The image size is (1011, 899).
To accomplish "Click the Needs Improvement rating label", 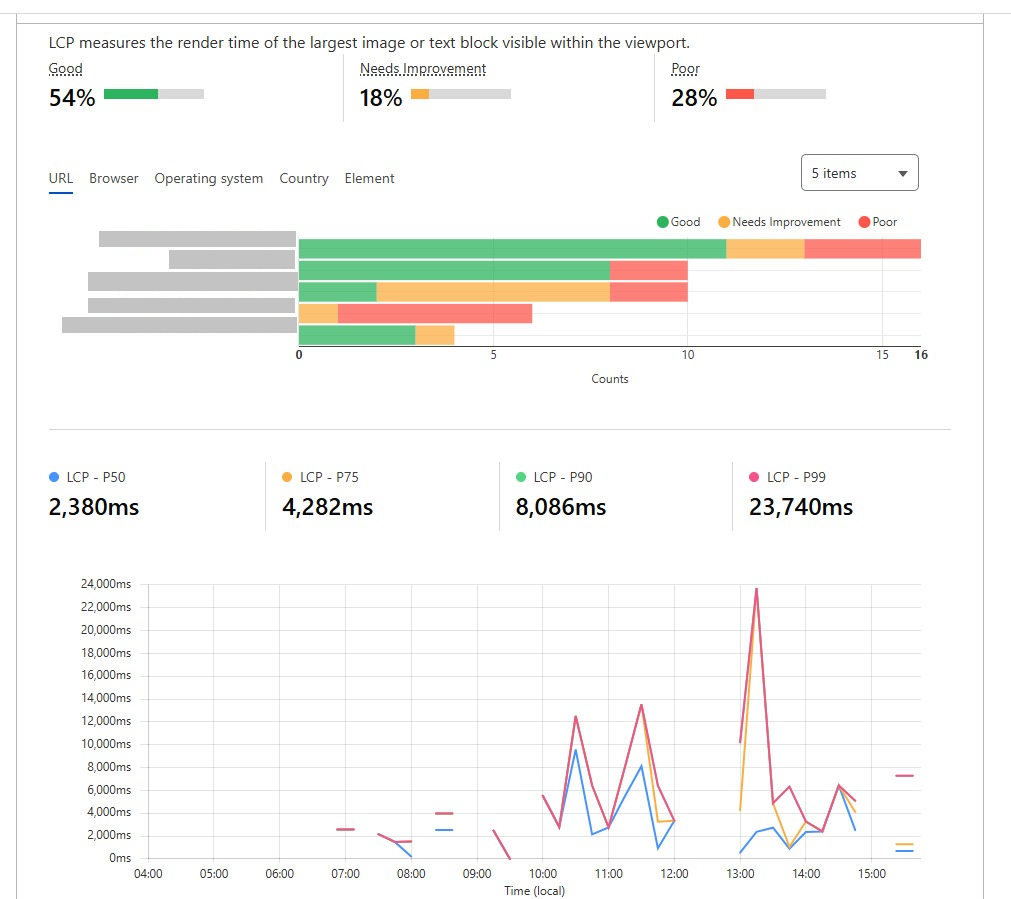I will pos(423,68).
